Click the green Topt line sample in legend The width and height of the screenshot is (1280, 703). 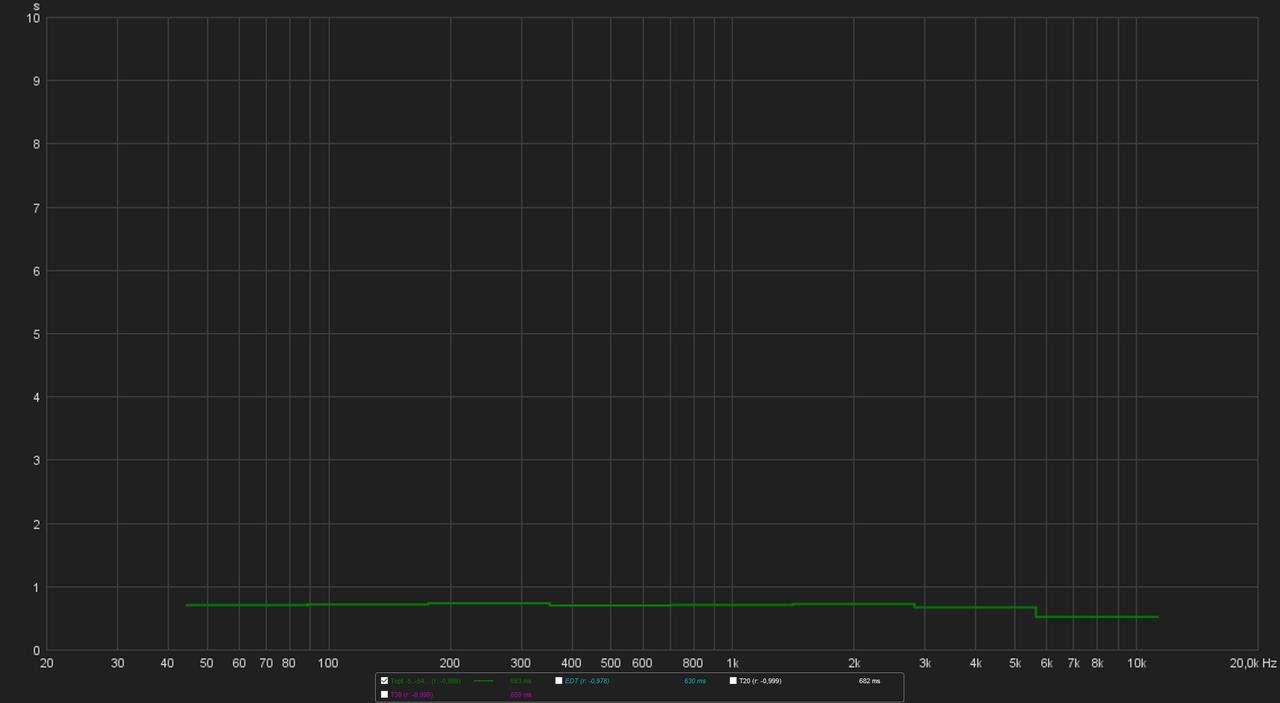click(484, 681)
